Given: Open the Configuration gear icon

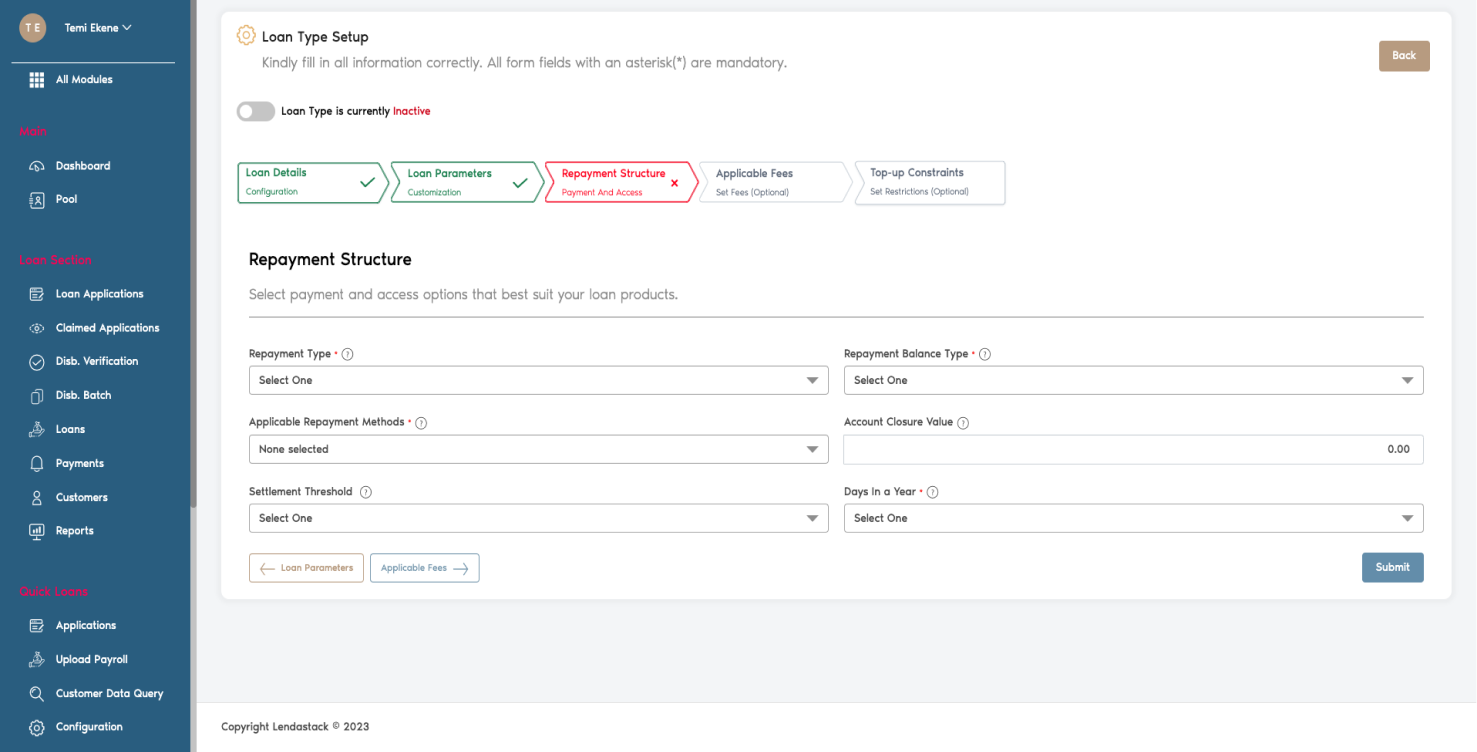Looking at the screenshot, I should (x=36, y=727).
